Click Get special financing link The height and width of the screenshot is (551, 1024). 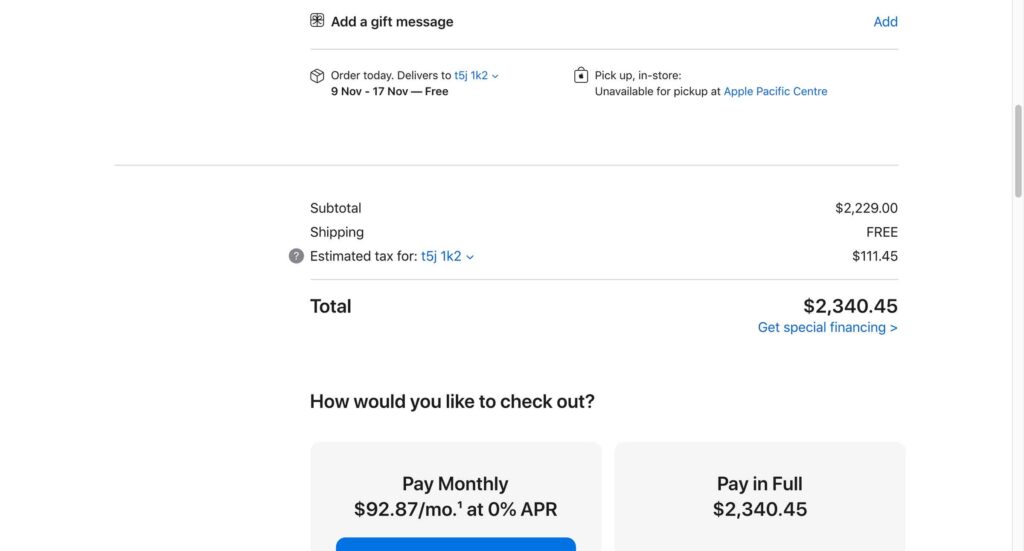pos(827,327)
